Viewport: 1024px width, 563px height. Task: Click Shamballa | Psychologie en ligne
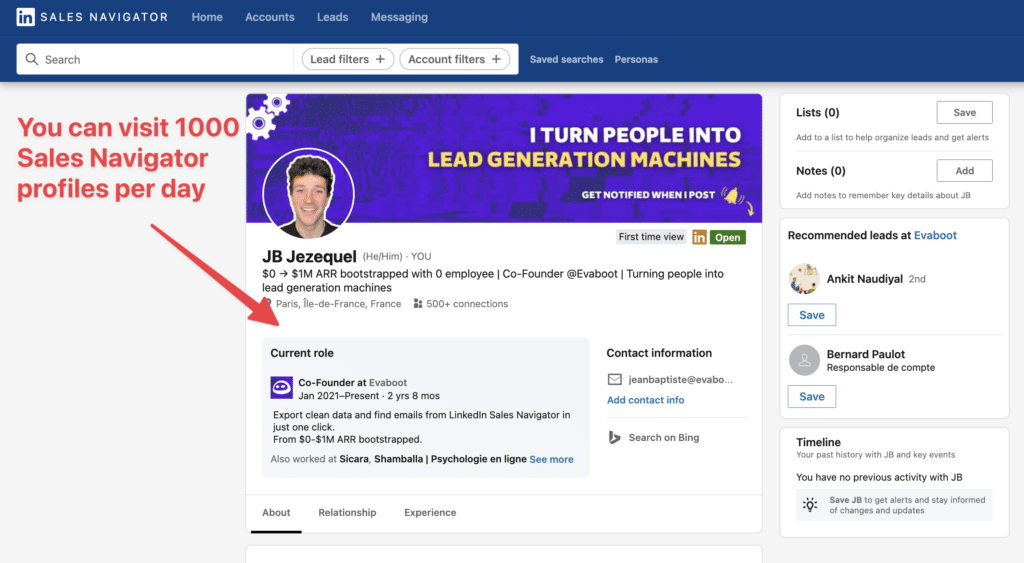point(451,459)
